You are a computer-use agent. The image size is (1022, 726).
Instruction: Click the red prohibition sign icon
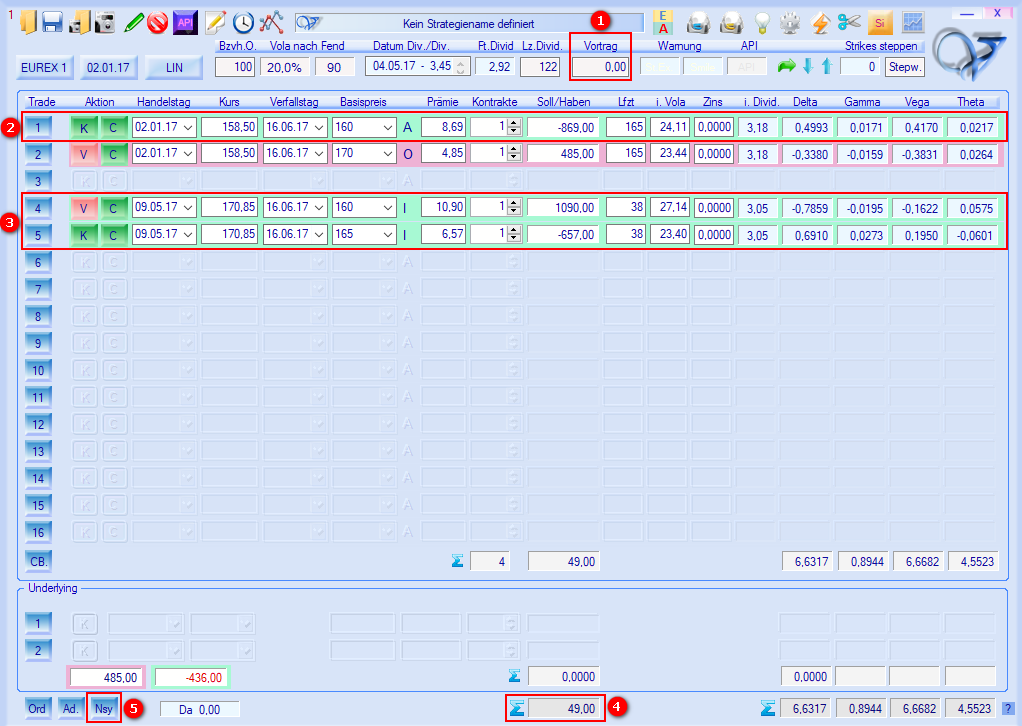(x=157, y=22)
